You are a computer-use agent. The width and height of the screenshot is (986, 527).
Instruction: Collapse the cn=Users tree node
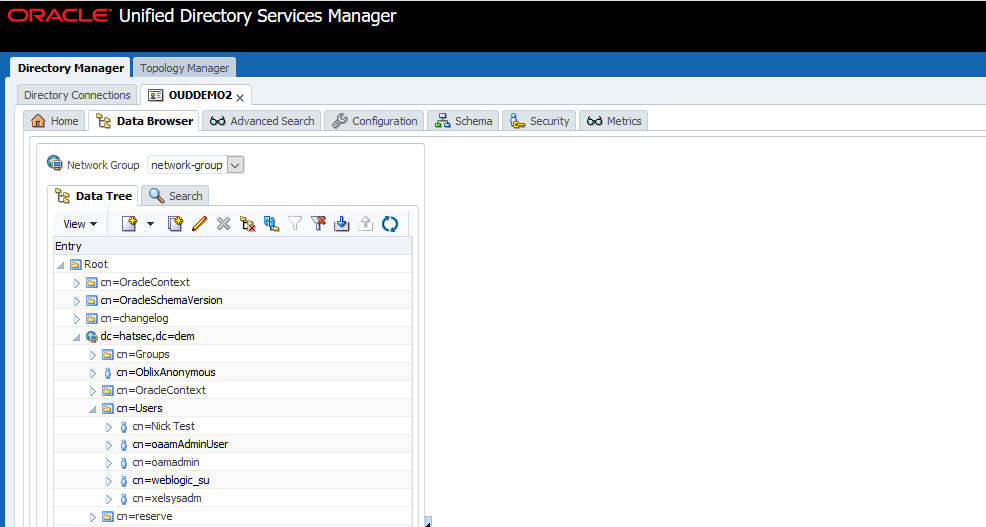point(93,408)
